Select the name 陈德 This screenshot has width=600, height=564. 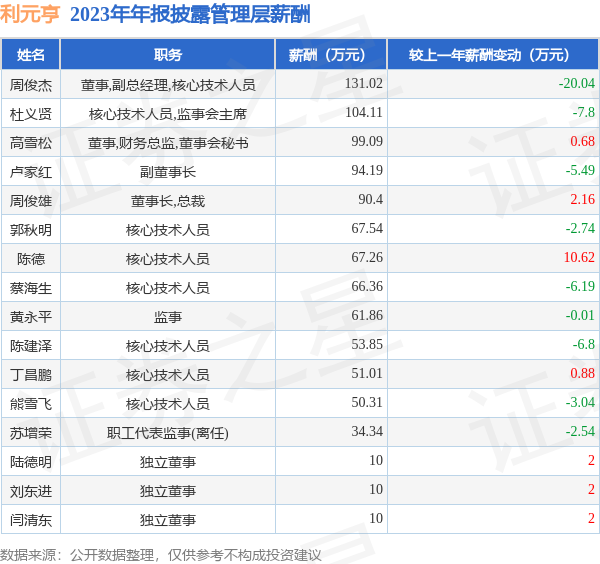(x=31, y=259)
